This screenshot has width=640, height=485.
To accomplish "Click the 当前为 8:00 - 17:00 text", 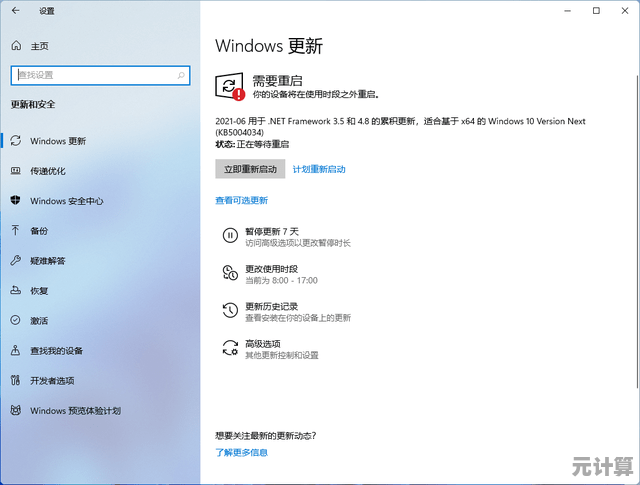I will [x=281, y=280].
